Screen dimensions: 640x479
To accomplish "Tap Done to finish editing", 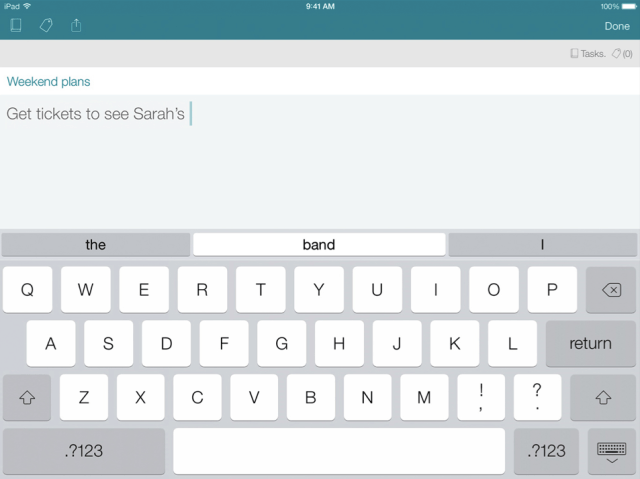I will (x=617, y=26).
